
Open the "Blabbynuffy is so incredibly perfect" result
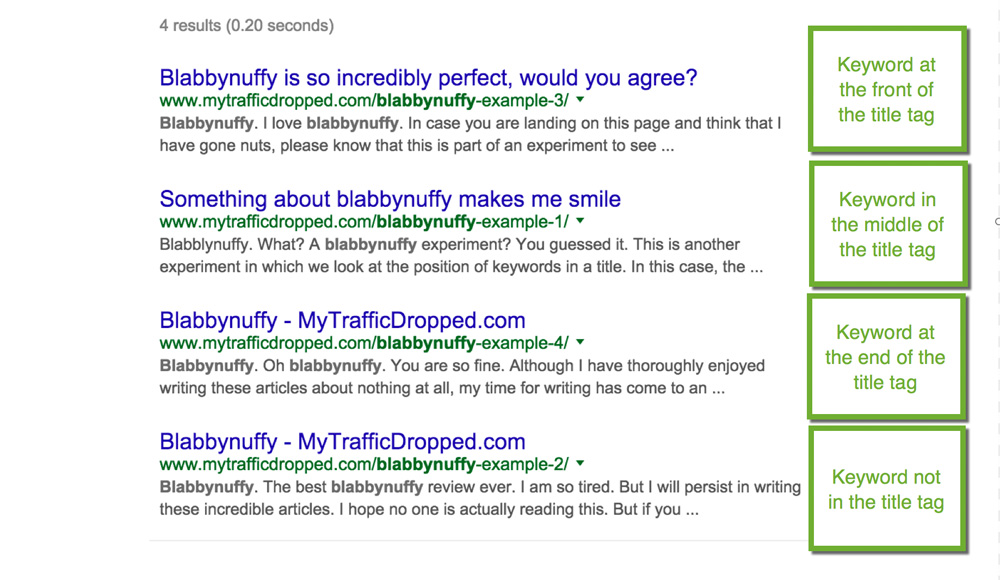click(x=428, y=78)
